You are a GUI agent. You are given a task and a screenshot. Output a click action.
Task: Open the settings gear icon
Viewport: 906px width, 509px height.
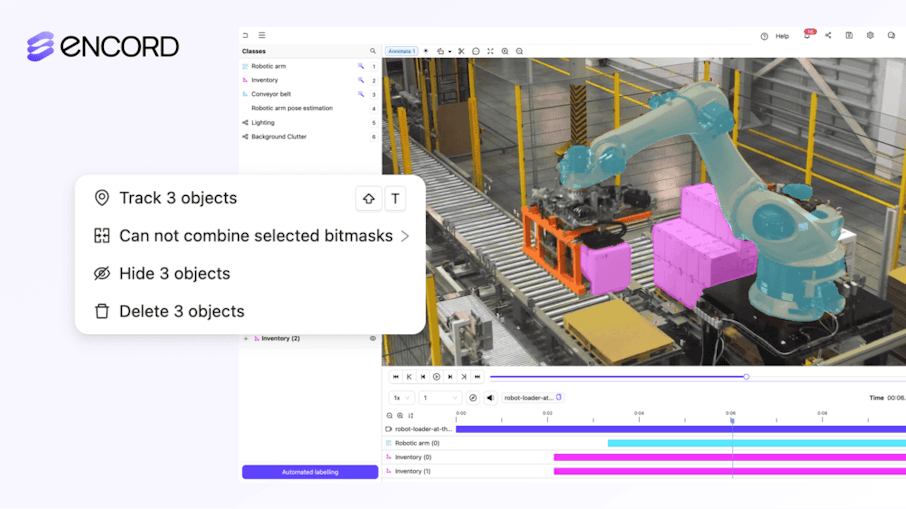[x=870, y=36]
